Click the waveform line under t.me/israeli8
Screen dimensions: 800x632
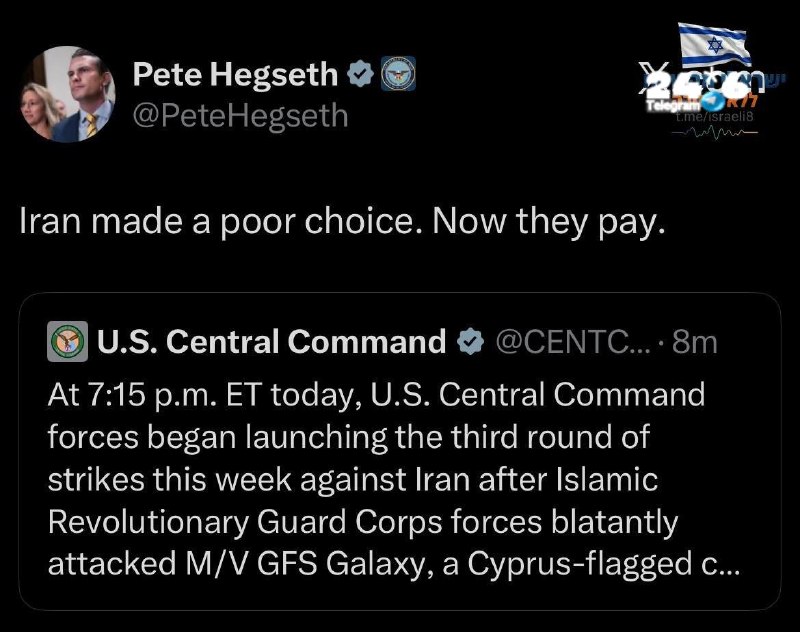pos(714,132)
